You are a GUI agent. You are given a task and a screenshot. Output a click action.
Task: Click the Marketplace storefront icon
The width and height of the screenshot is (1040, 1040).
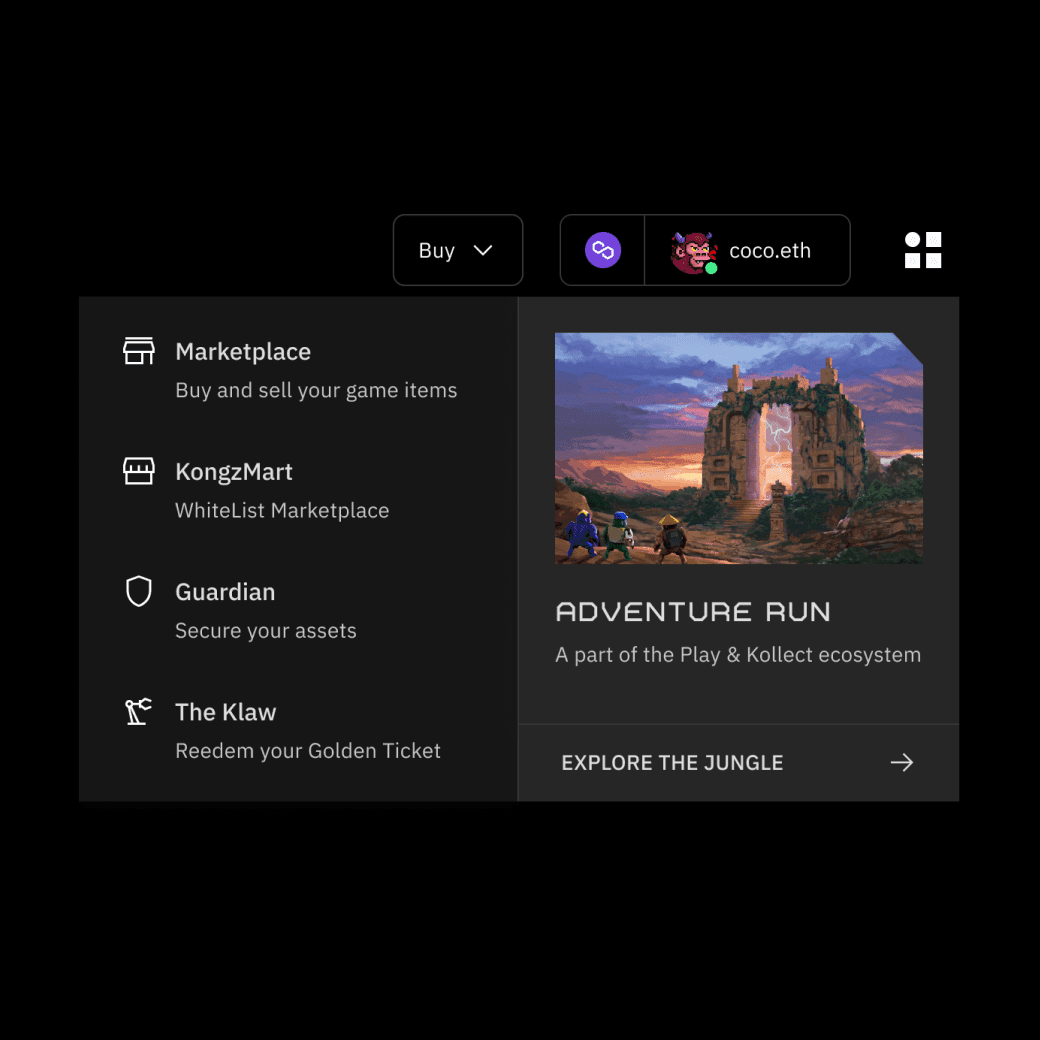coord(138,351)
